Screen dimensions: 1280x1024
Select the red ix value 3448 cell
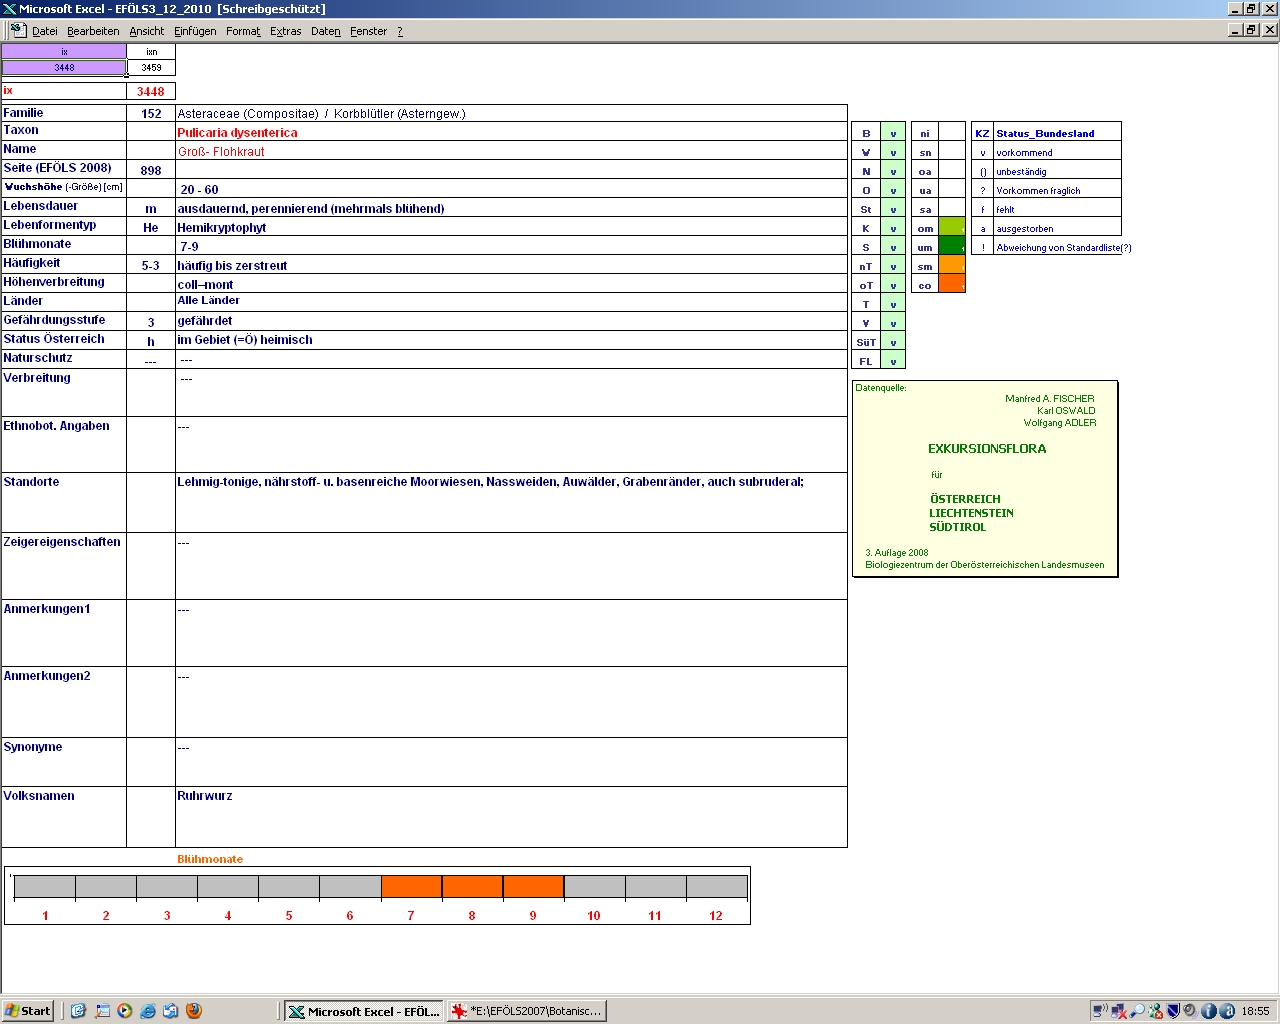[151, 91]
